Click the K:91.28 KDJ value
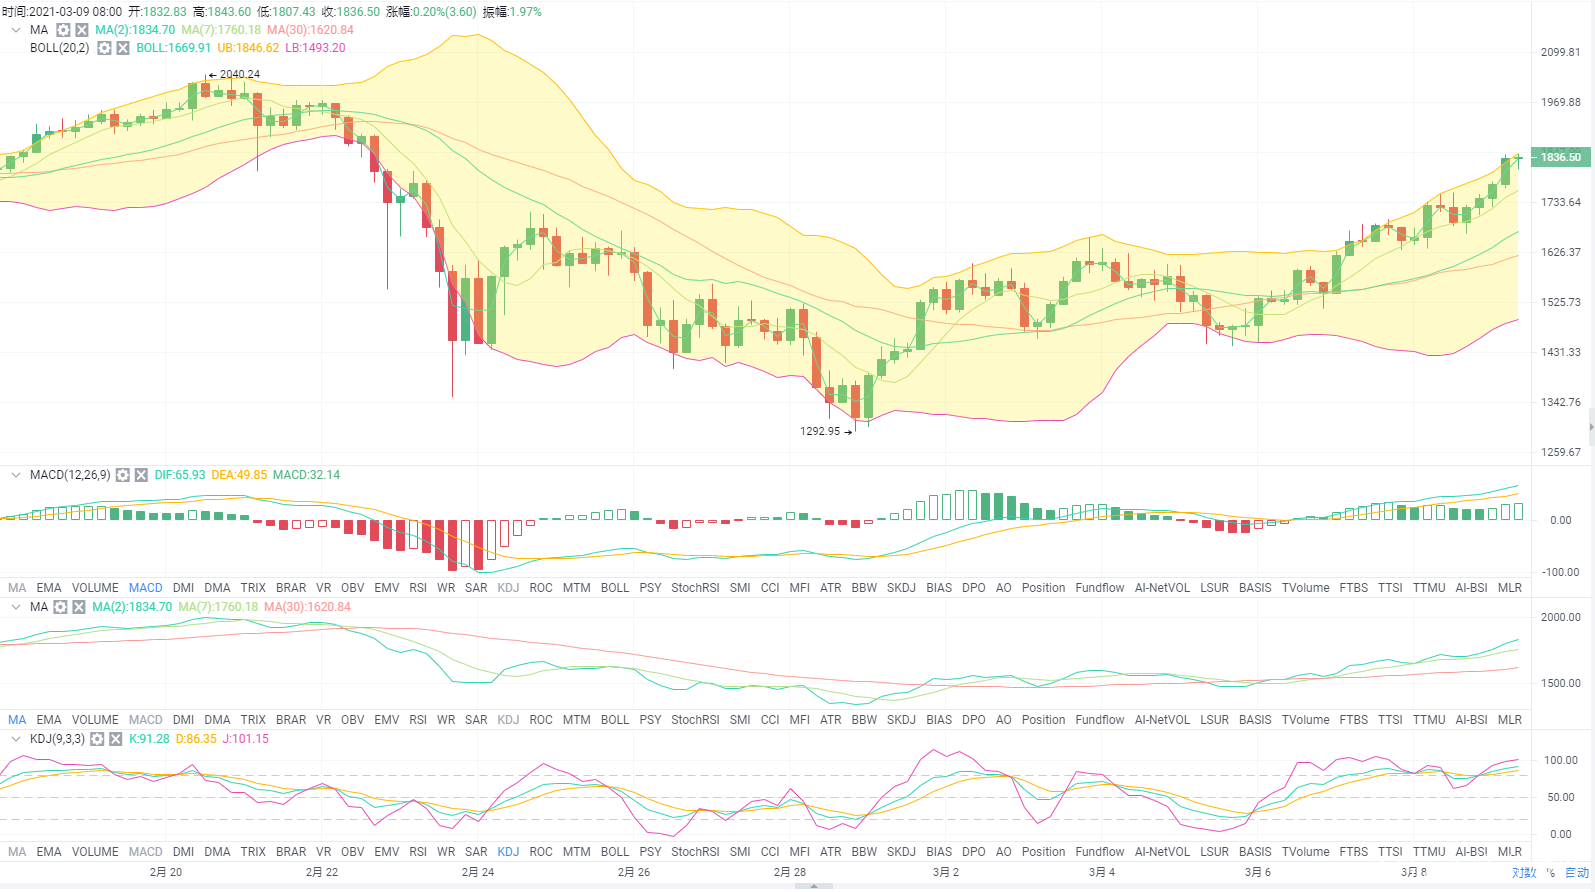The width and height of the screenshot is (1595, 892). 149,739
